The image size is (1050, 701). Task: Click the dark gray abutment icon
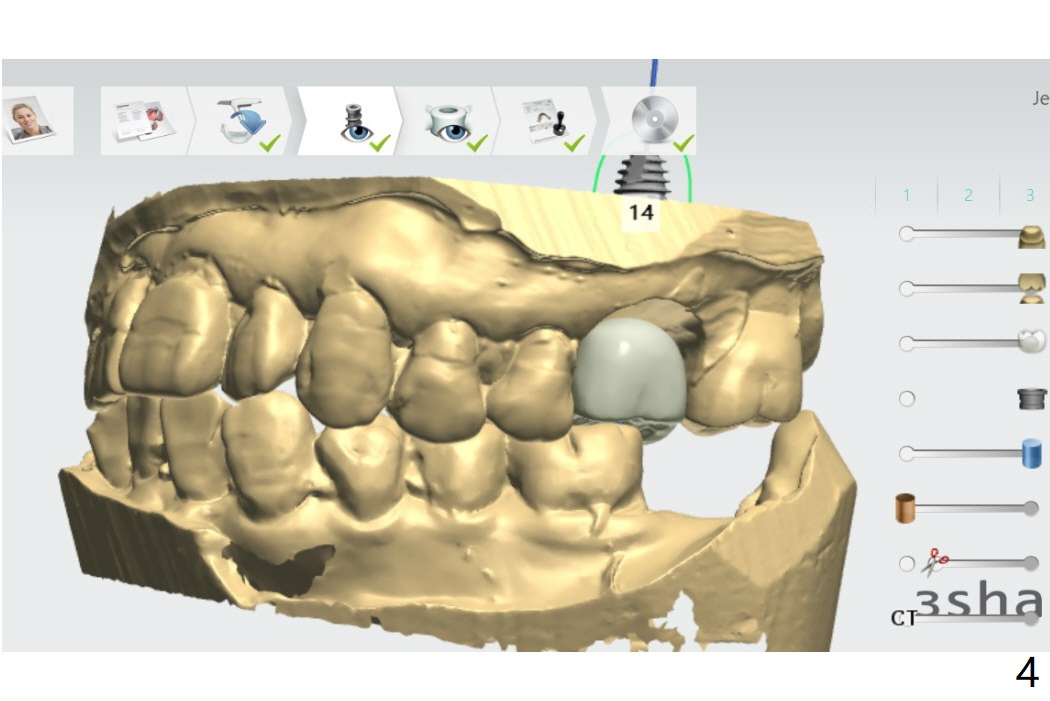(1031, 399)
